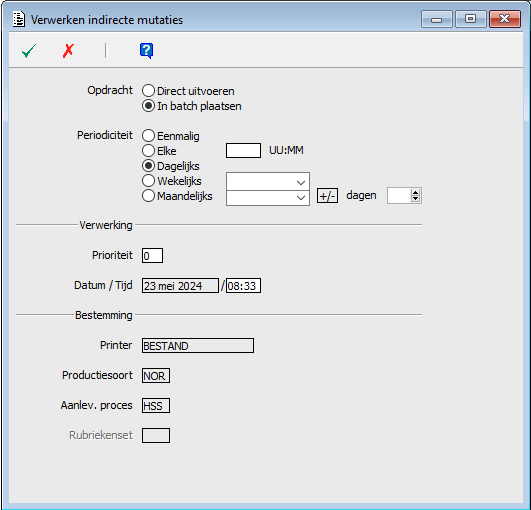The image size is (531, 510).
Task: Click the Aanlev. proces field HSS
Action: point(156,405)
